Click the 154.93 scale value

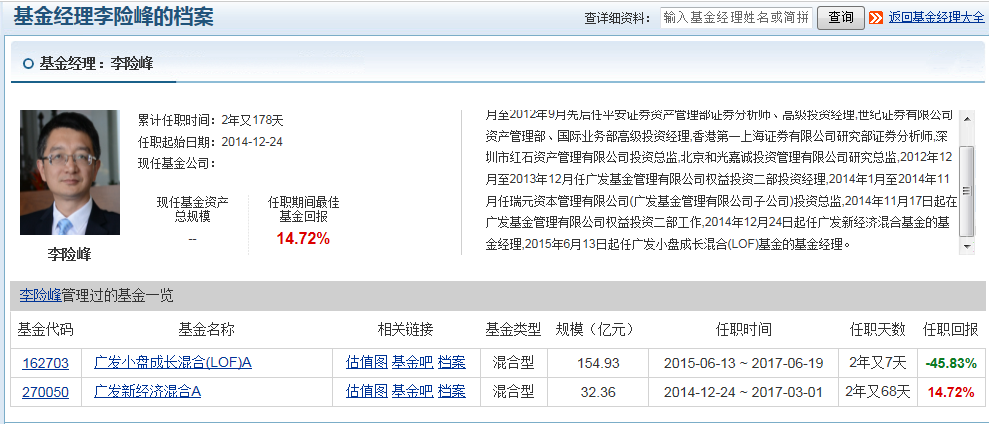point(598,363)
